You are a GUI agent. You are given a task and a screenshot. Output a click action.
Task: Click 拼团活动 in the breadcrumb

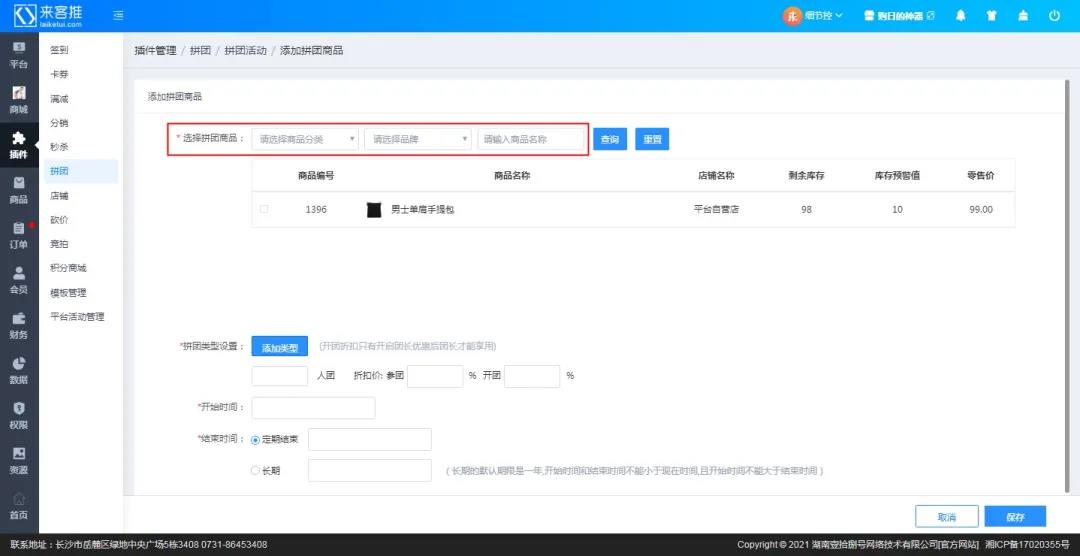coord(245,51)
